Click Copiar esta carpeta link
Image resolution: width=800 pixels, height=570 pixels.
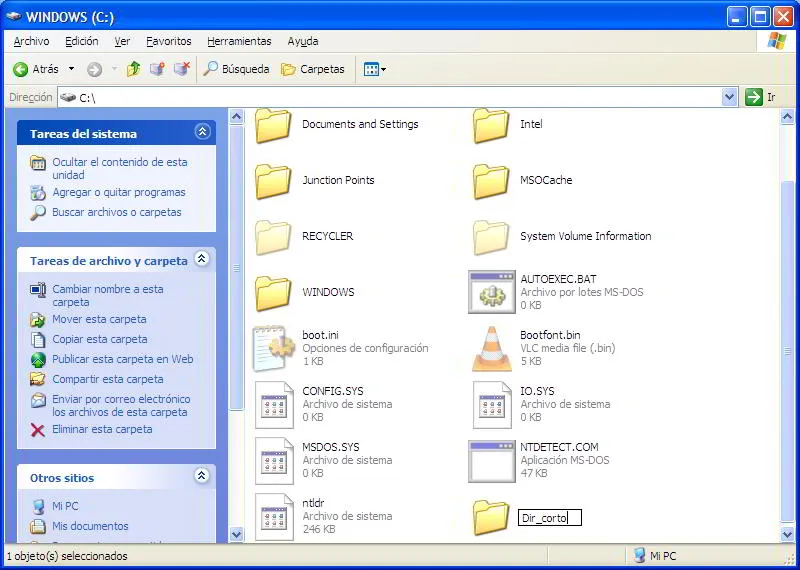tap(99, 339)
